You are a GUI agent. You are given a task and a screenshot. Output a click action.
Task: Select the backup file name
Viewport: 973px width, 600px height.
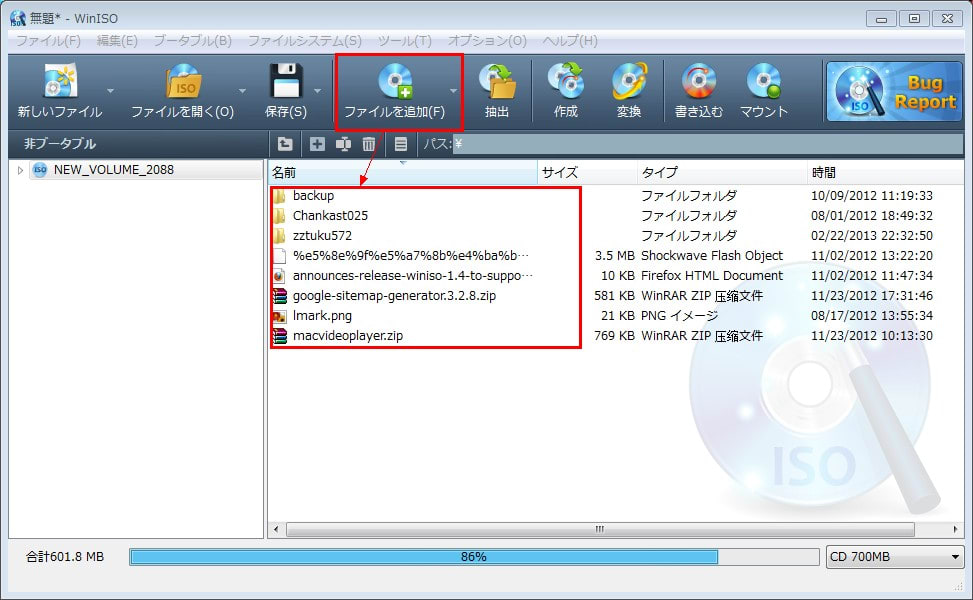coord(313,196)
